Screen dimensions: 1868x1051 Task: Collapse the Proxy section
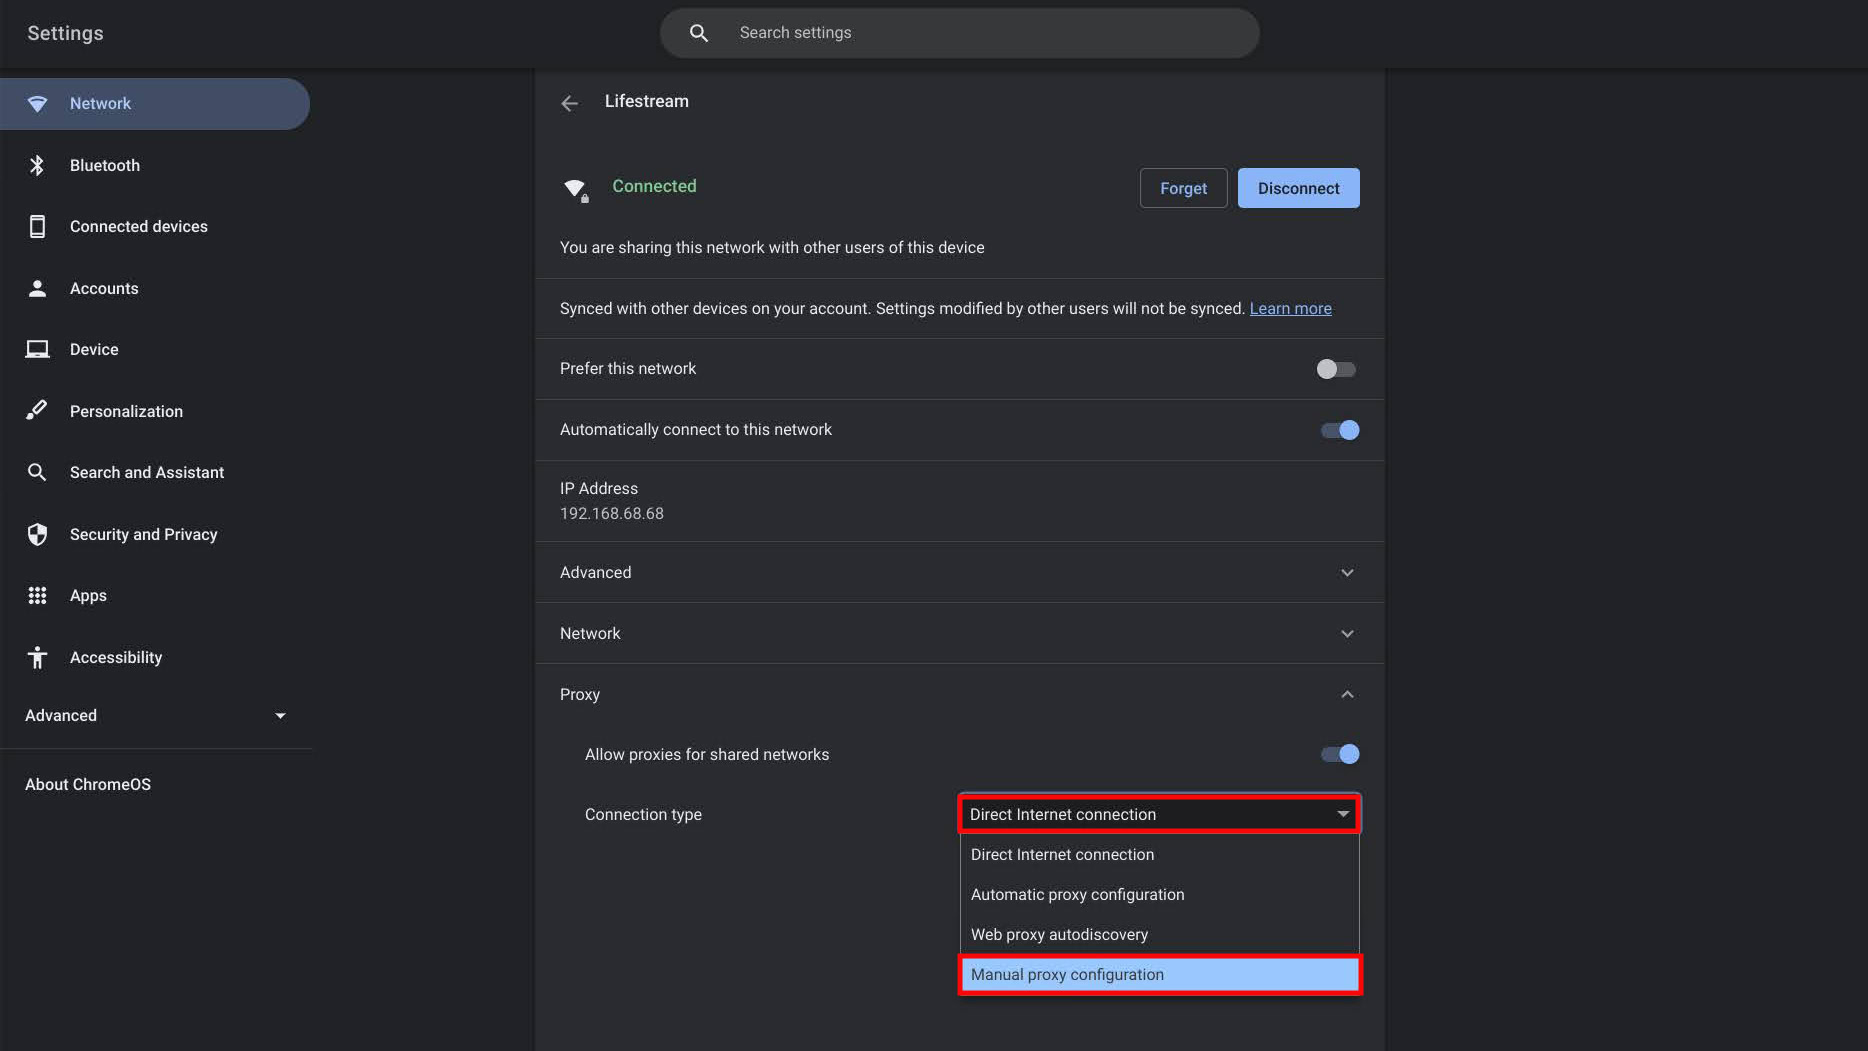point(1347,695)
